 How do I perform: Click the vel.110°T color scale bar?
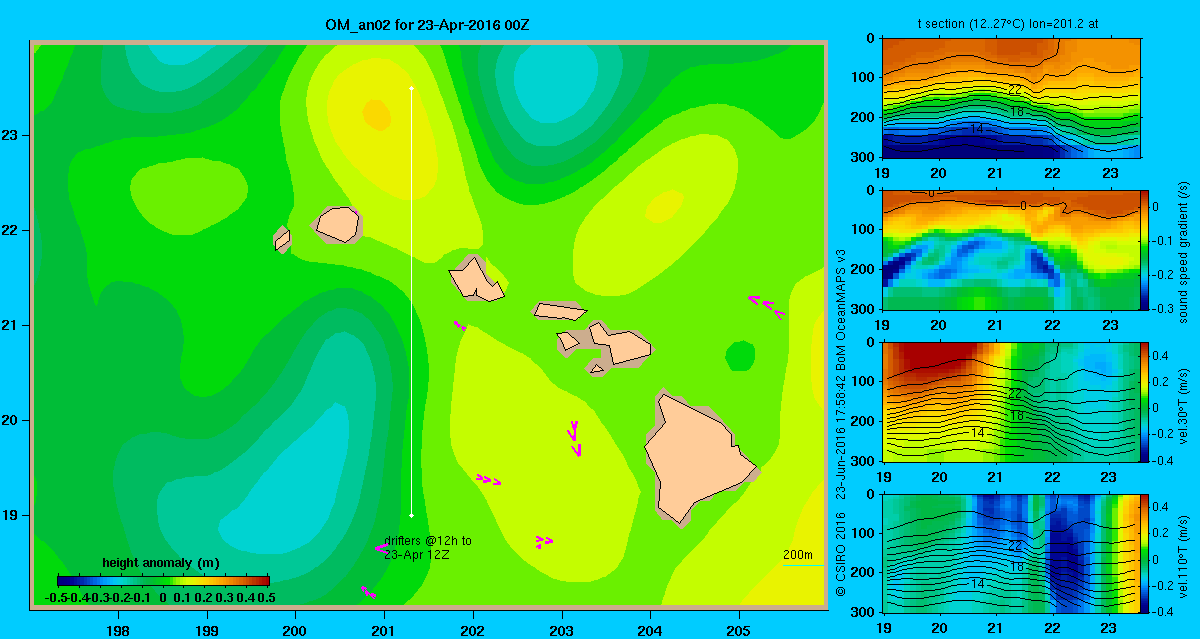[1145, 553]
